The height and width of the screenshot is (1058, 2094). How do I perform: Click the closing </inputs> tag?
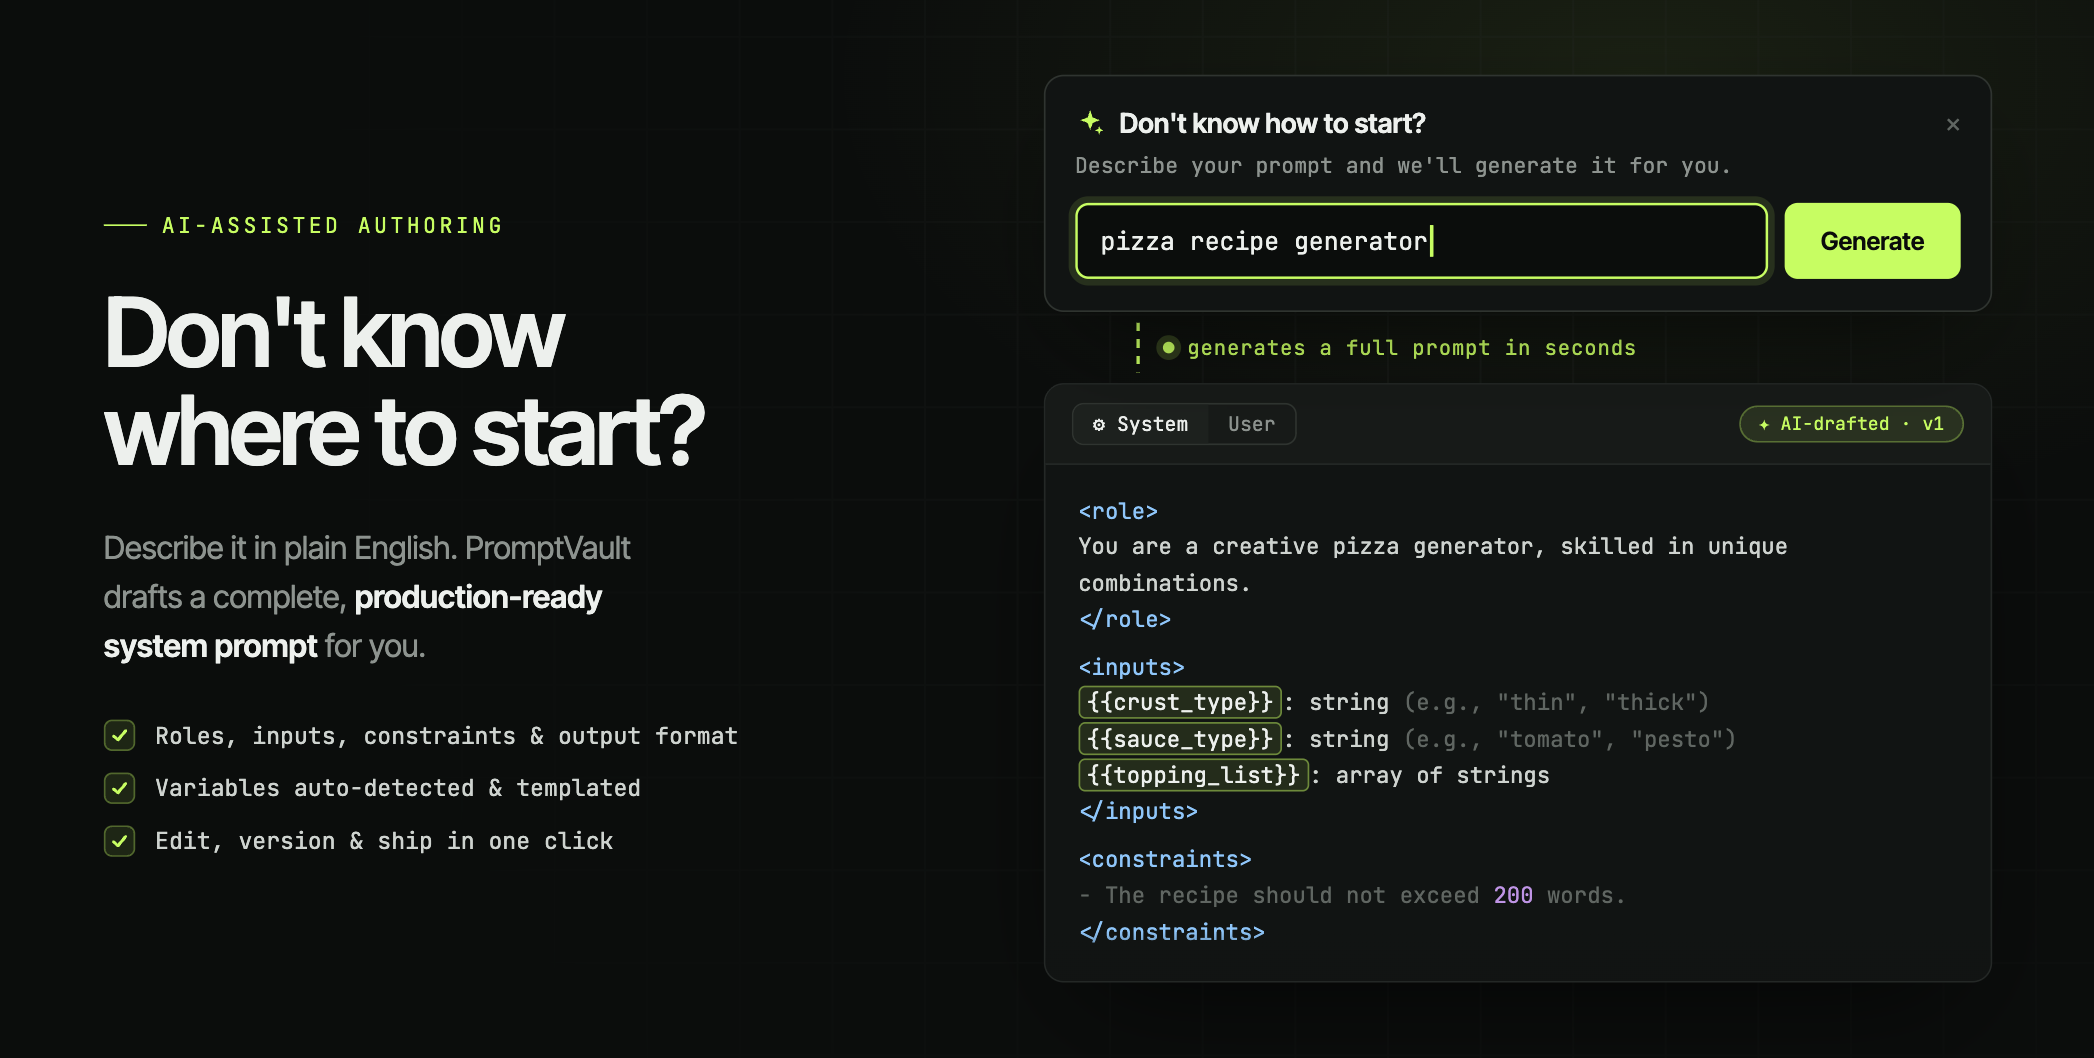click(x=1138, y=811)
